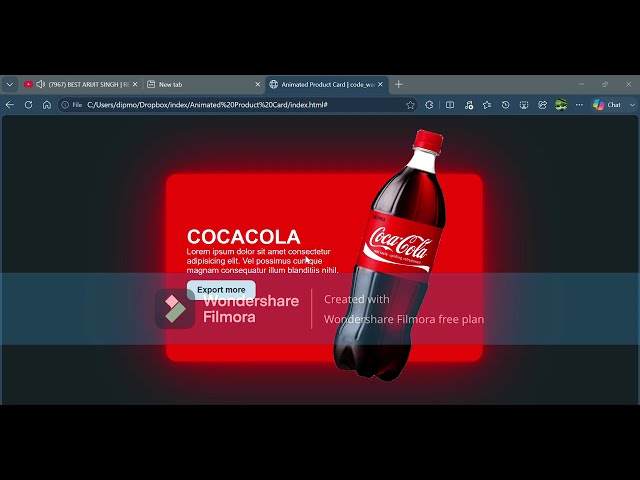Open the browser home page
Screen dimensions: 640x480
[47, 105]
